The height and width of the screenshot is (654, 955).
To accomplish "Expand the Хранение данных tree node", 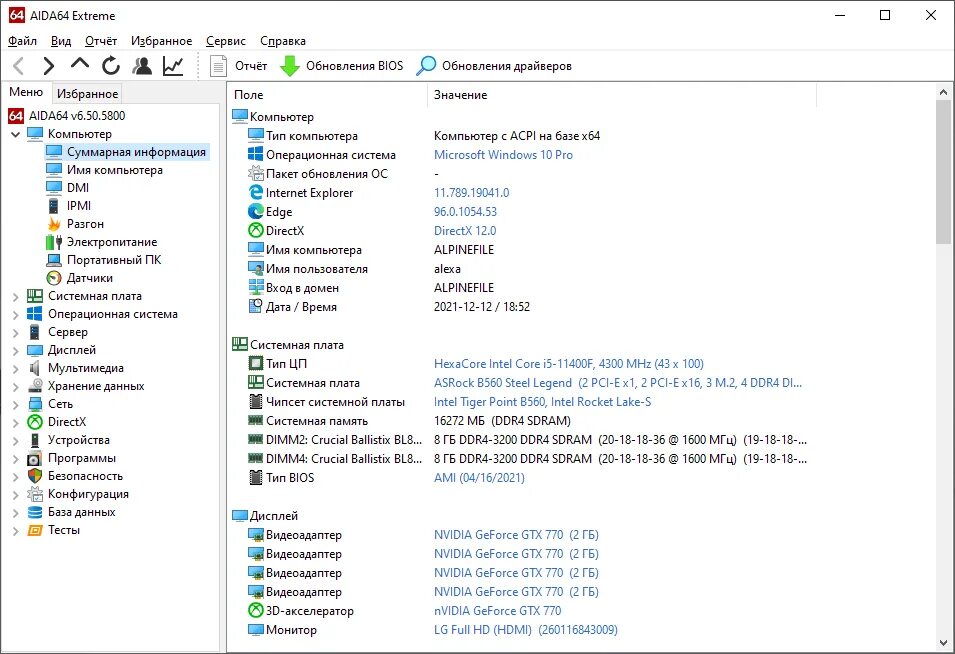I will [x=16, y=387].
